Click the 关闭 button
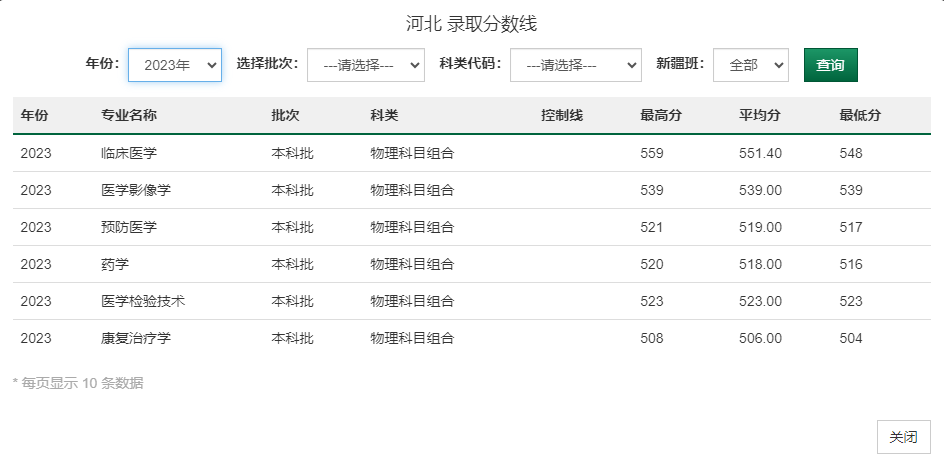 coord(903,437)
